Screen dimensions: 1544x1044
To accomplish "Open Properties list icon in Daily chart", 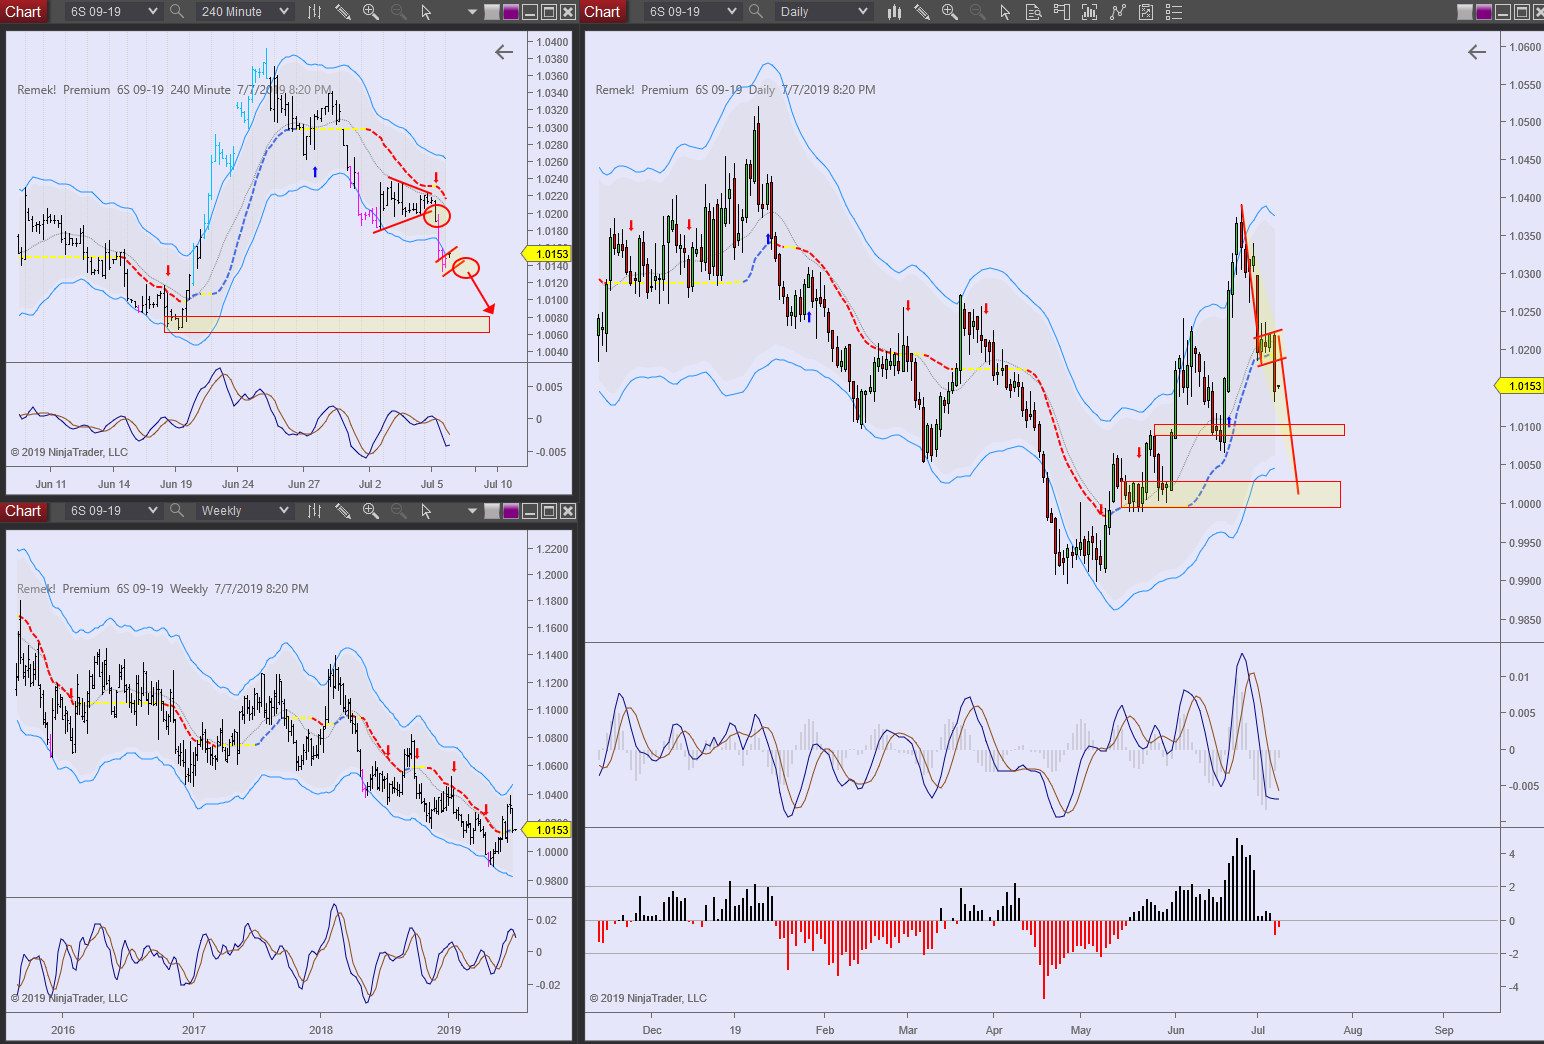I will (1174, 12).
